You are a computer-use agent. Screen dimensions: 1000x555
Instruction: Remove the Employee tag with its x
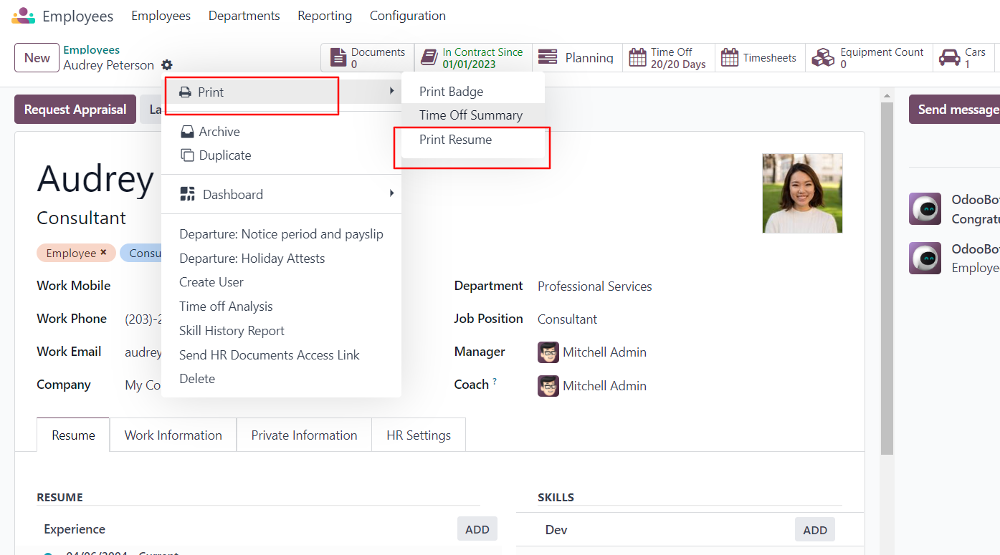pyautogui.click(x=103, y=253)
